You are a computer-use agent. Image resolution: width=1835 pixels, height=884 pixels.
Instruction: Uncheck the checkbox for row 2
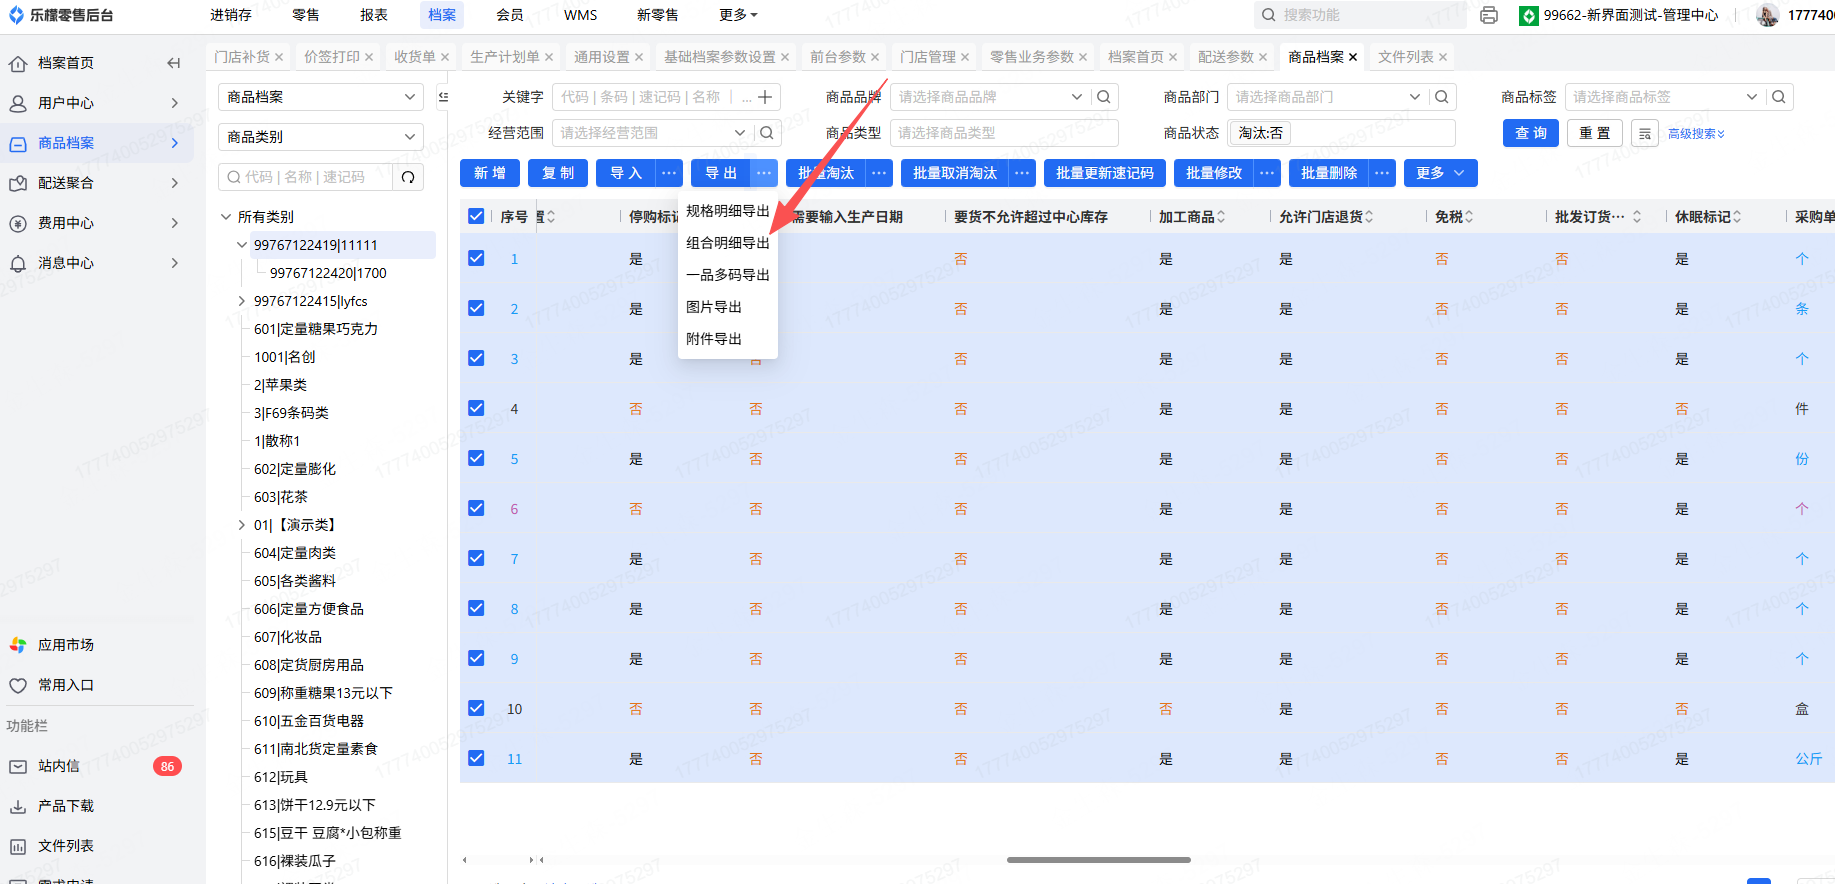[x=476, y=308]
